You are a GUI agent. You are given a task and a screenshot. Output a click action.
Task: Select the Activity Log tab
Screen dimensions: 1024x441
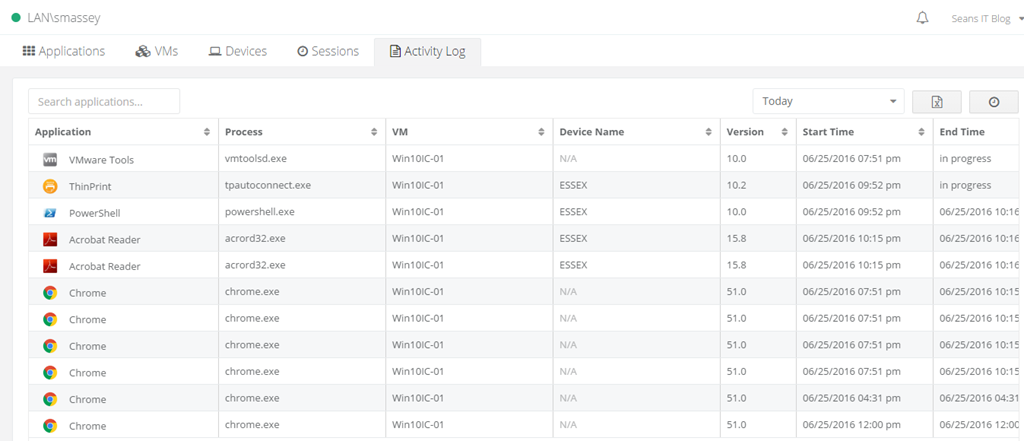tap(427, 52)
